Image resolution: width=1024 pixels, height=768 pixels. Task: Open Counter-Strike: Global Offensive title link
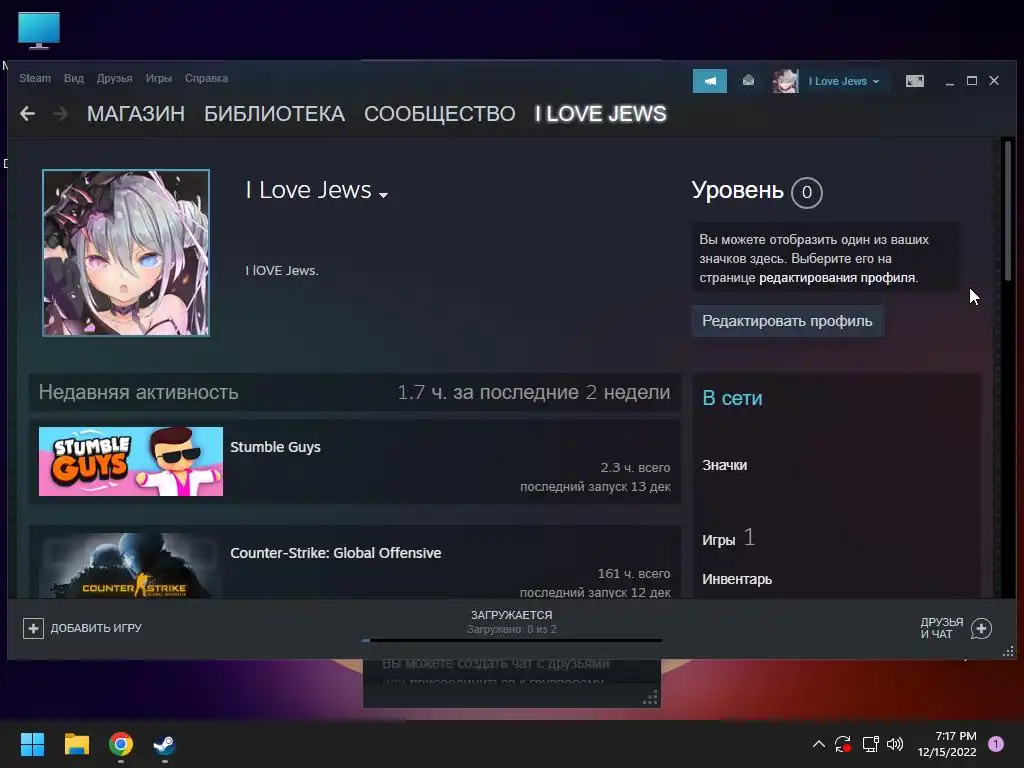336,553
